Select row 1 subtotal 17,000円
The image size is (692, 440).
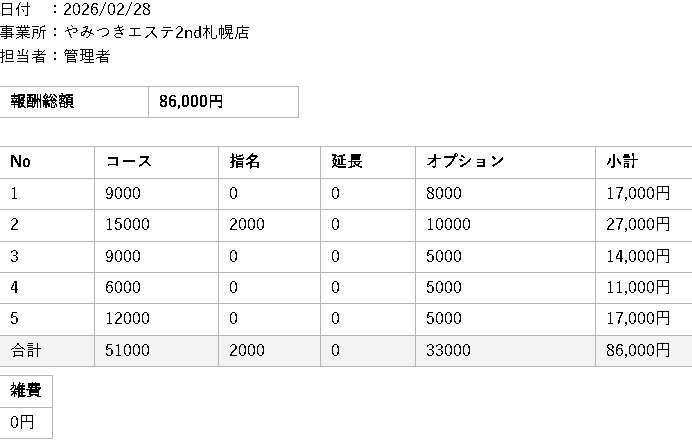pos(637,194)
